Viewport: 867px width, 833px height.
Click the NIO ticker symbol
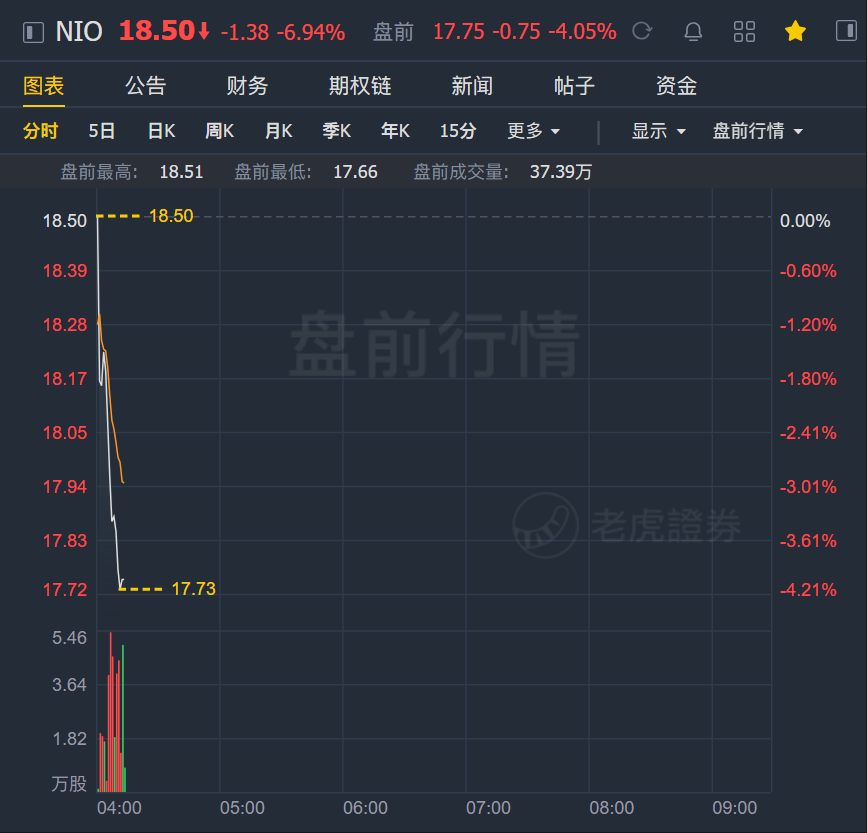point(79,32)
